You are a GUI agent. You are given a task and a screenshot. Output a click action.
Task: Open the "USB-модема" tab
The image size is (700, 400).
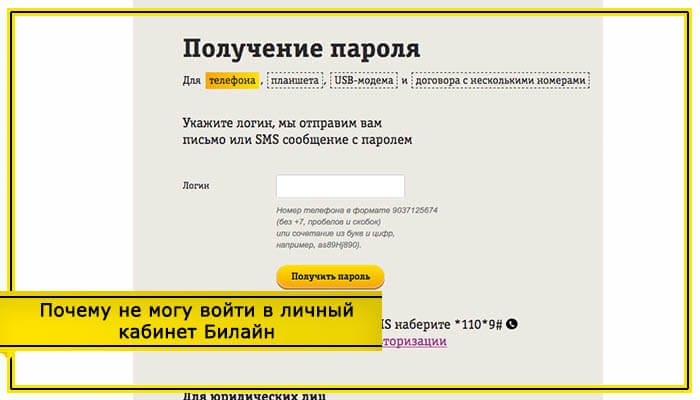[x=364, y=80]
